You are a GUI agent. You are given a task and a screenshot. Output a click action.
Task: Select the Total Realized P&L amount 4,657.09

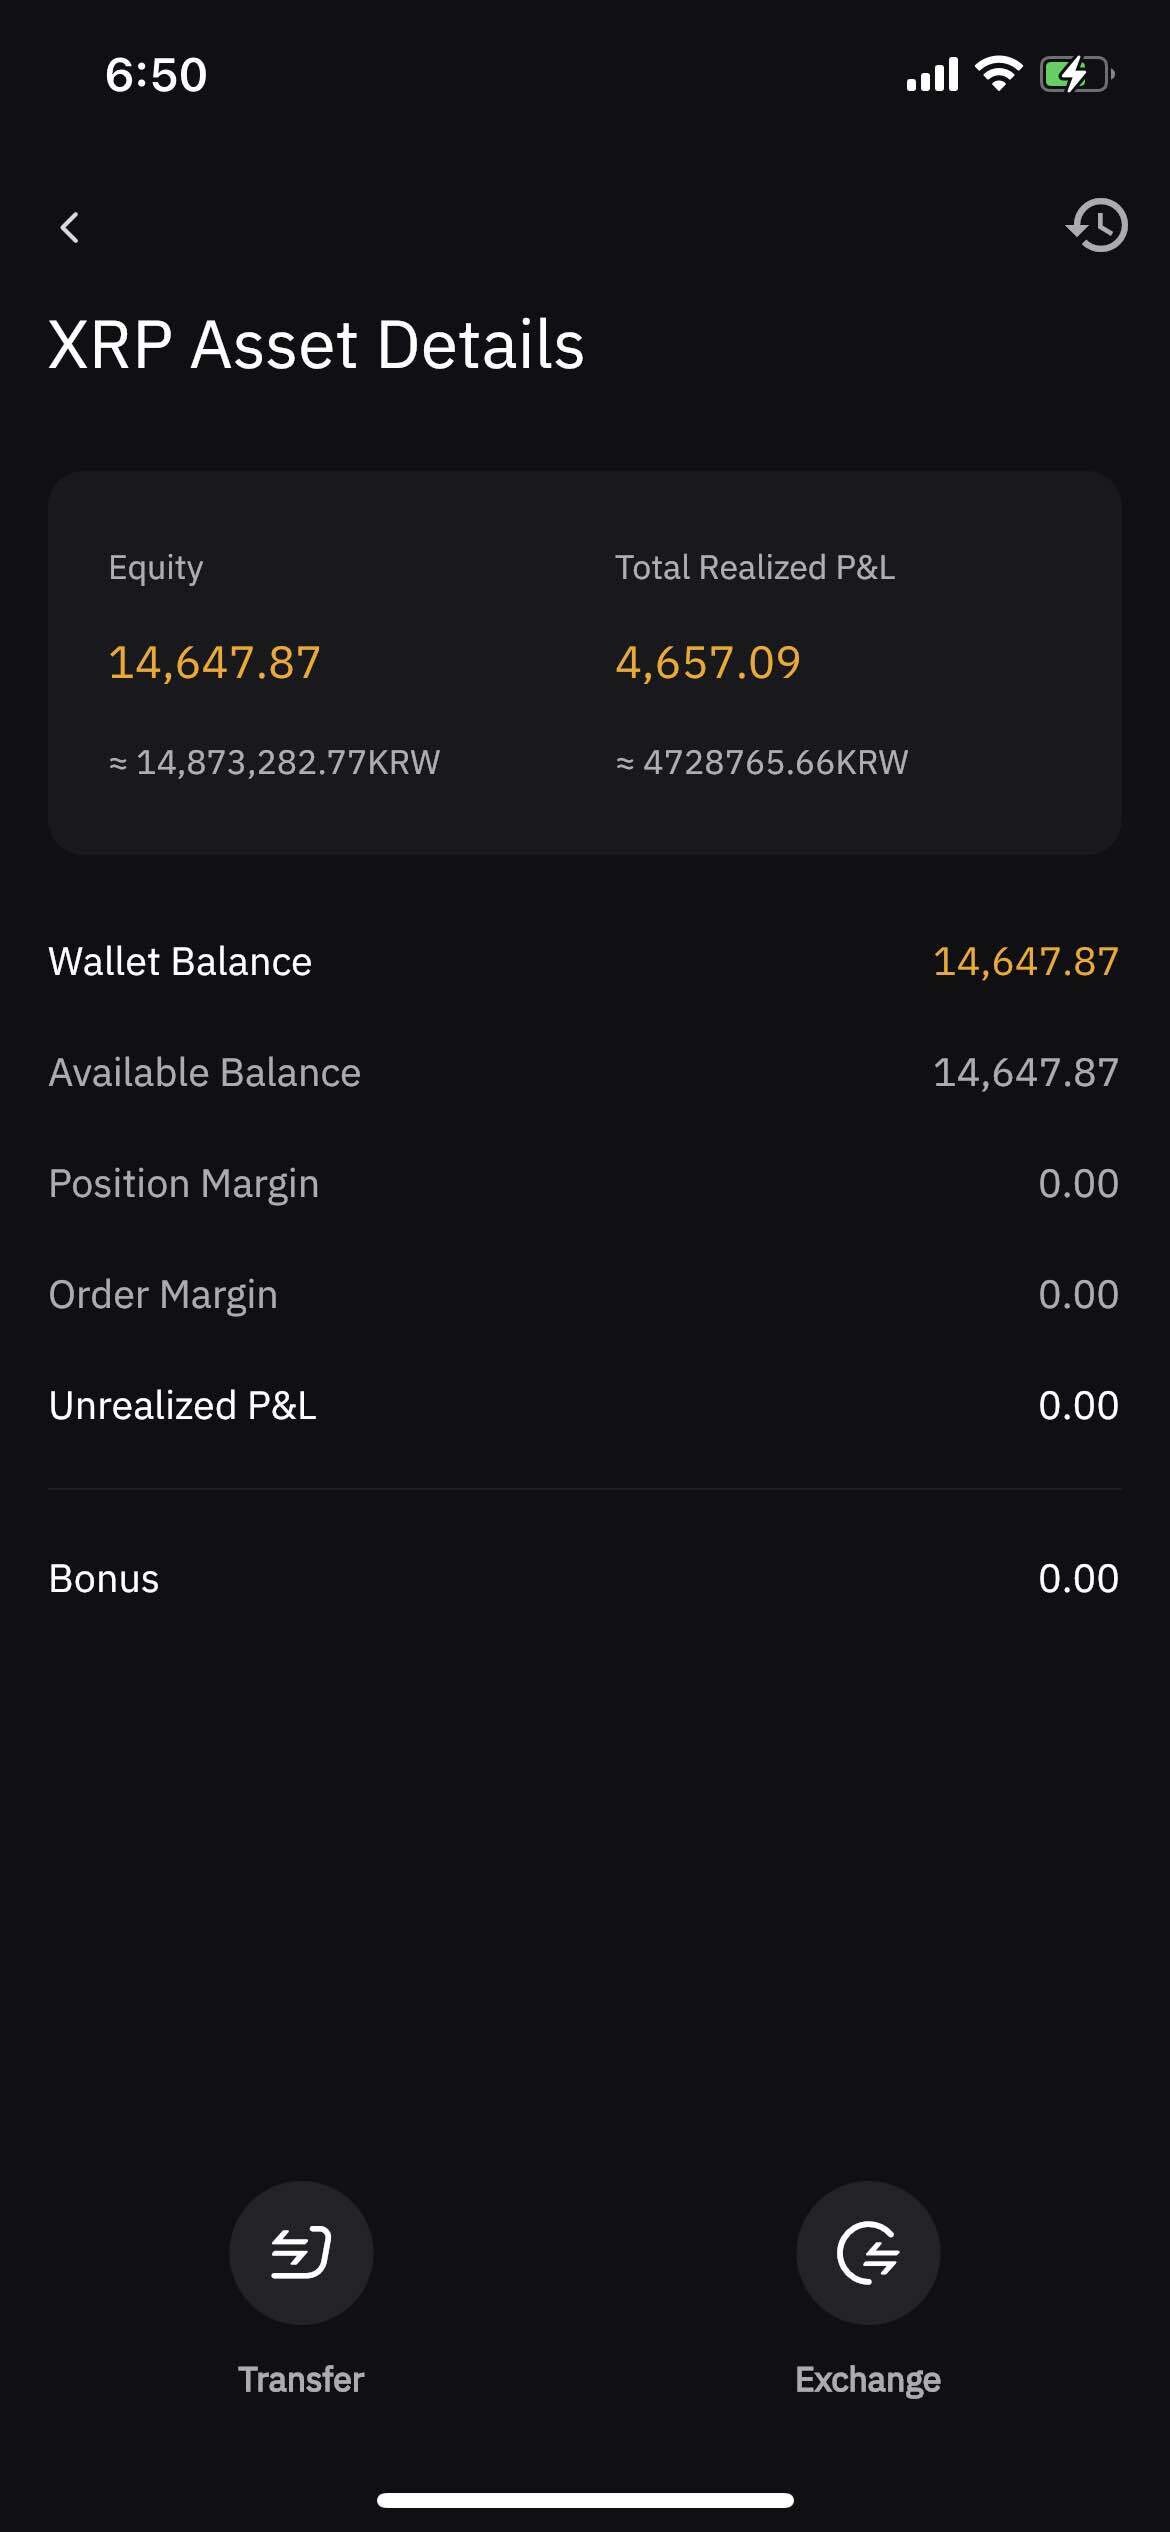(708, 662)
